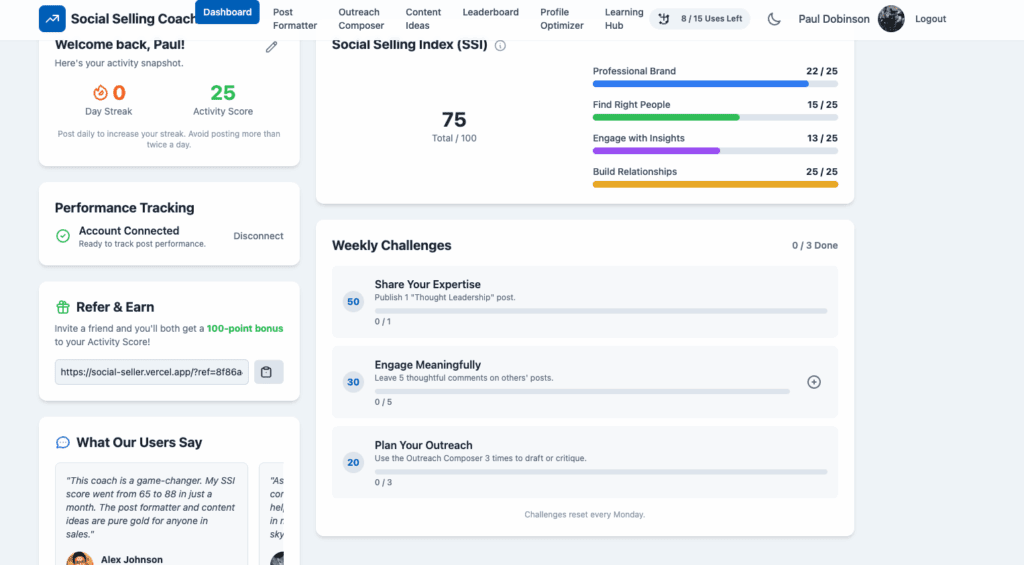Go to Outreach Composer page
1024x565 pixels.
pos(360,19)
